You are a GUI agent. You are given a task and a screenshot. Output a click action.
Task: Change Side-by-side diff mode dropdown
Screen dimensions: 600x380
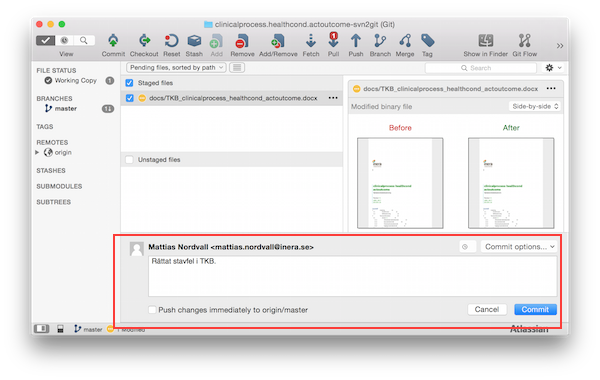tap(535, 106)
